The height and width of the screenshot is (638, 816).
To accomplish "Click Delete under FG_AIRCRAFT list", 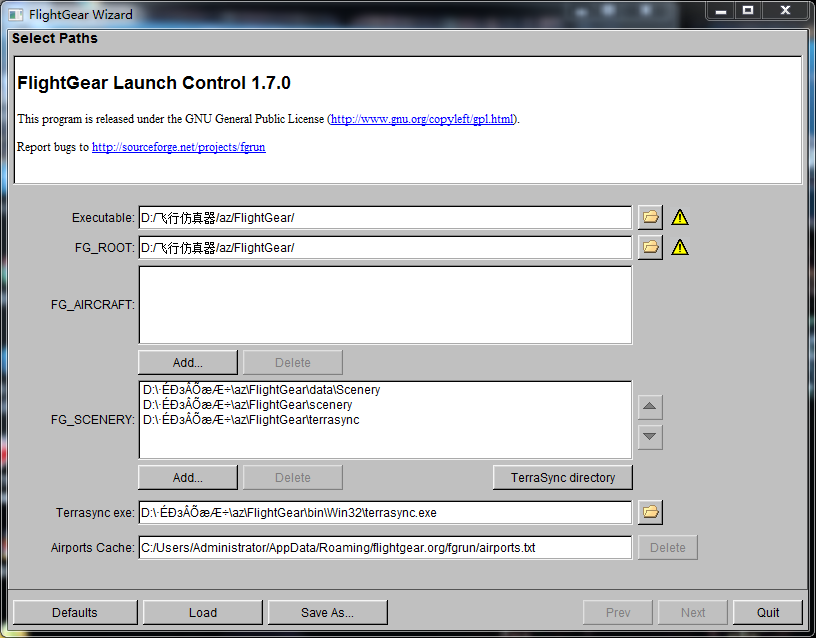I will click(292, 362).
